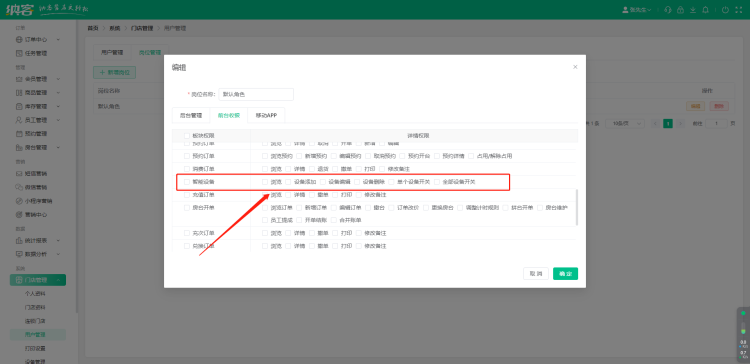Check the 智能设备 module checkbox
Image resolution: width=750 pixels, height=364 pixels.
tap(187, 182)
